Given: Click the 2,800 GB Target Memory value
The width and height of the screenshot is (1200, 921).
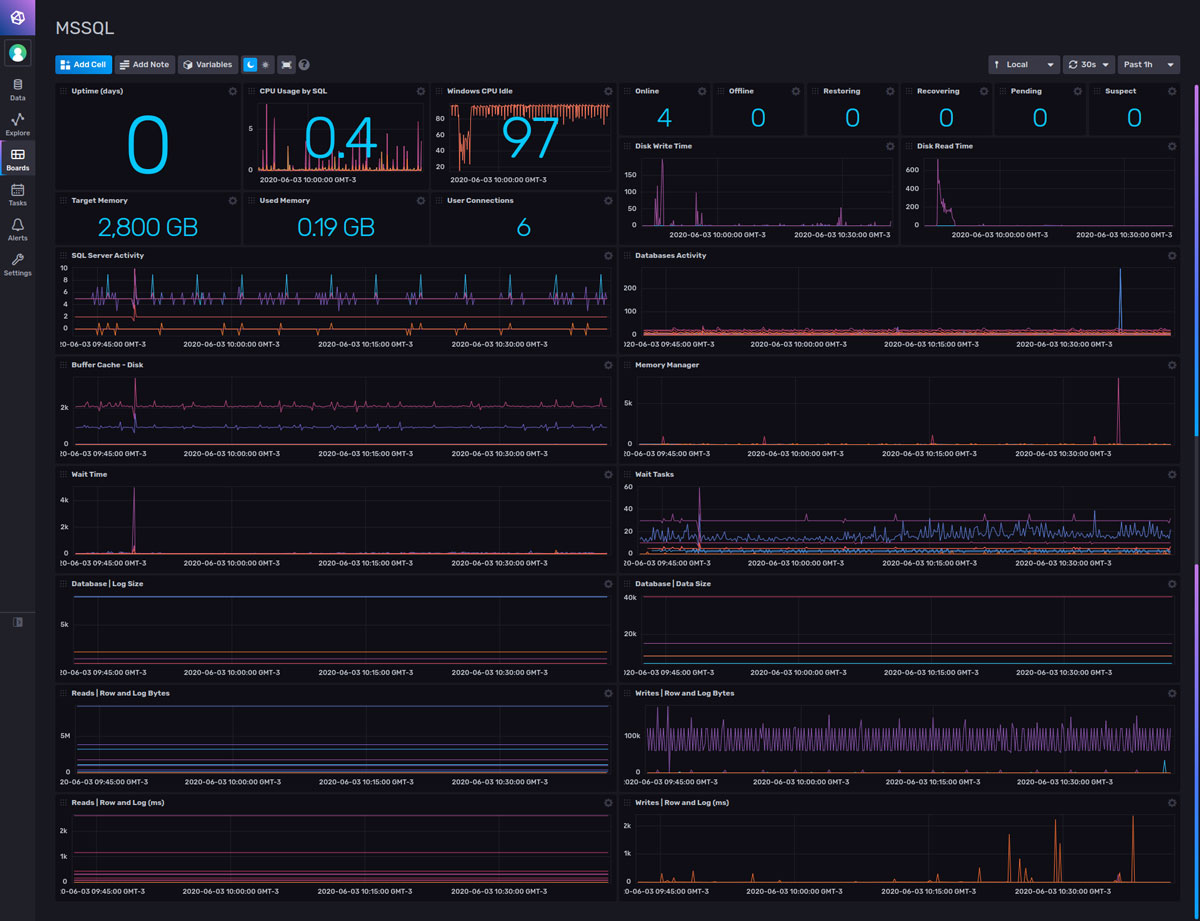Looking at the screenshot, I should click(148, 227).
